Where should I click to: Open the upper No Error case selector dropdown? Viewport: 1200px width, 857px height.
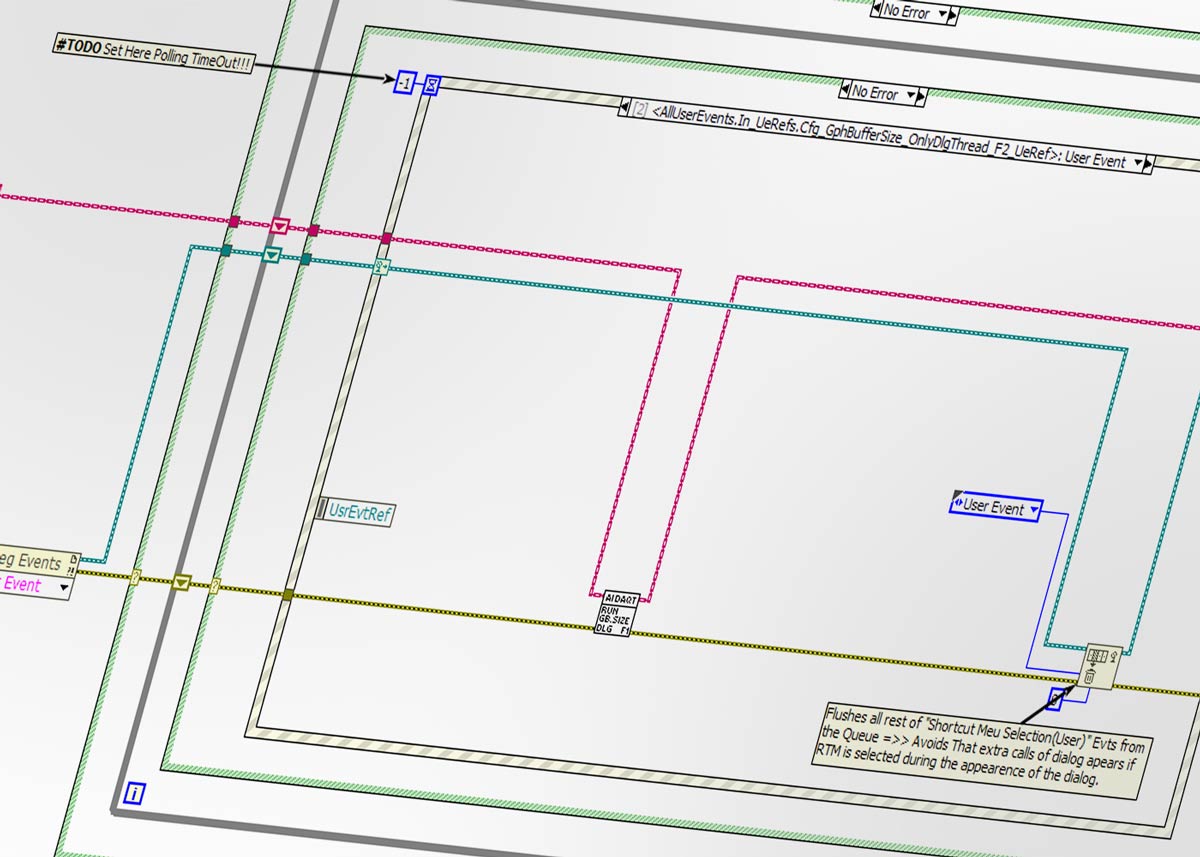[x=939, y=14]
